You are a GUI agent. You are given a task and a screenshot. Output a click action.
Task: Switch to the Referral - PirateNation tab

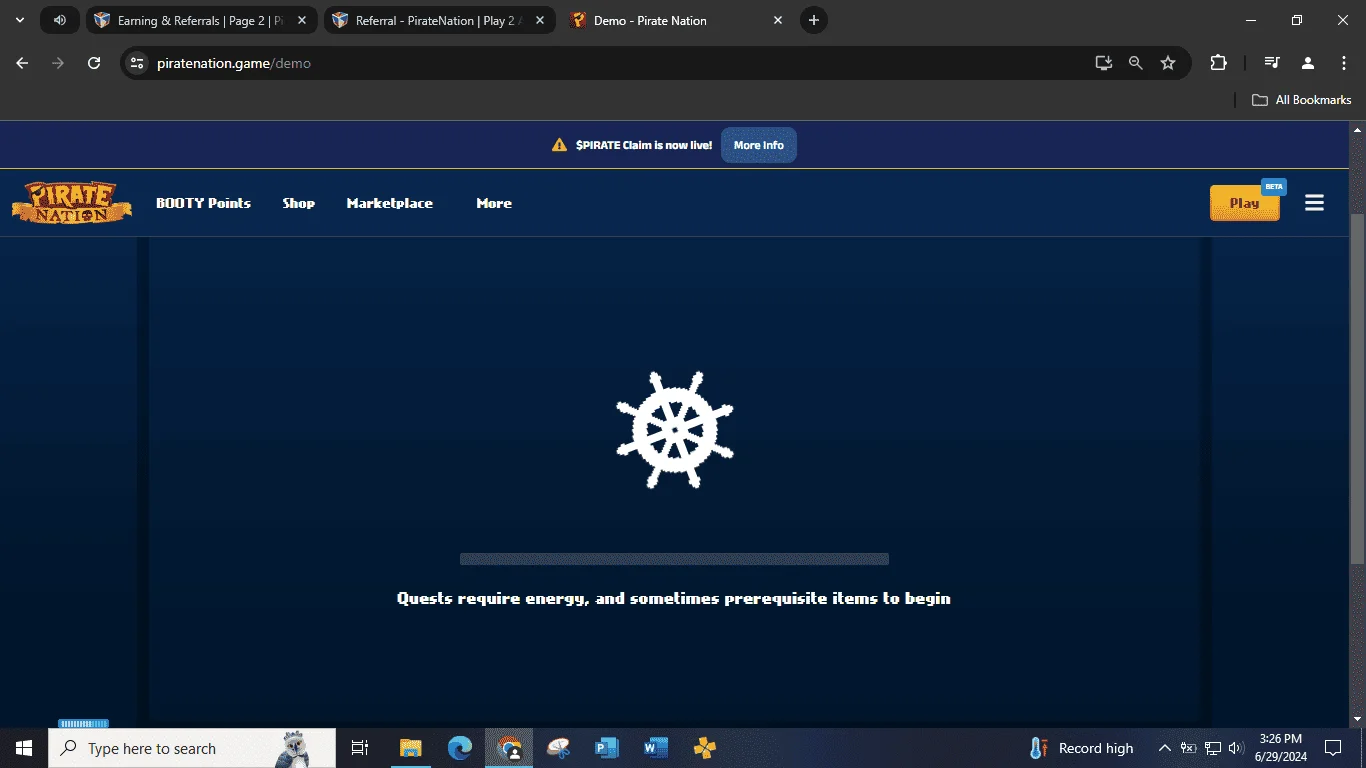(441, 20)
